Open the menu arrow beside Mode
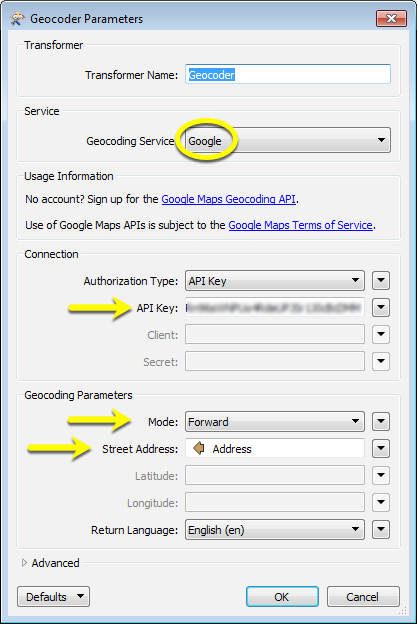The height and width of the screenshot is (624, 417). [381, 421]
